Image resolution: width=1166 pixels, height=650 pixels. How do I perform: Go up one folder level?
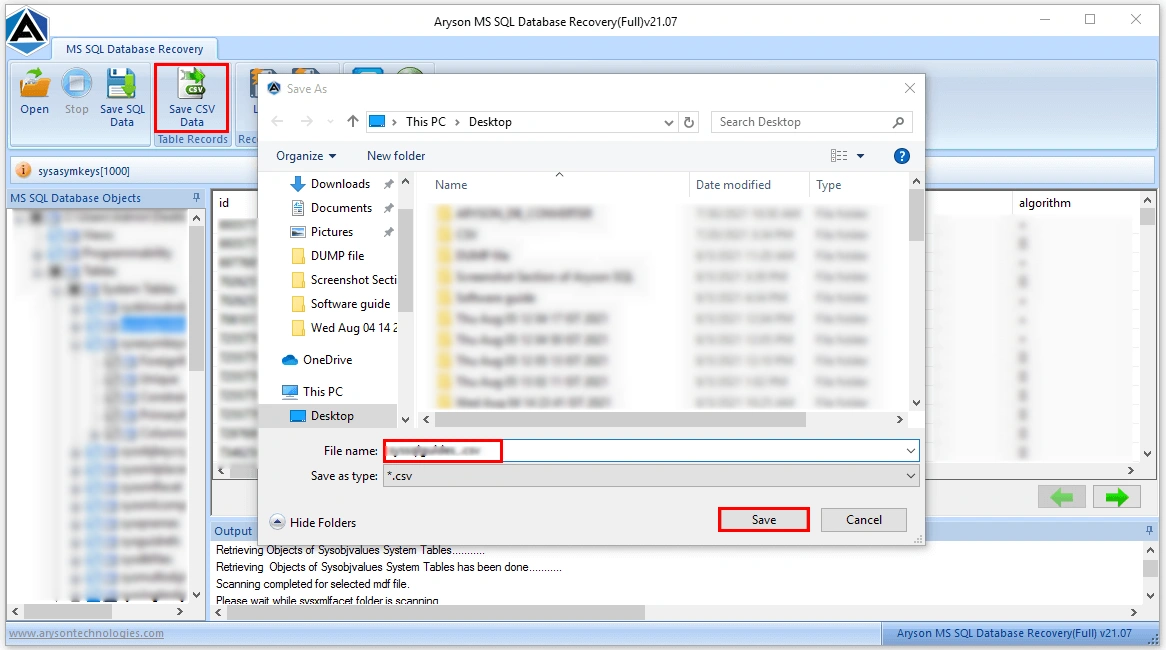point(352,121)
